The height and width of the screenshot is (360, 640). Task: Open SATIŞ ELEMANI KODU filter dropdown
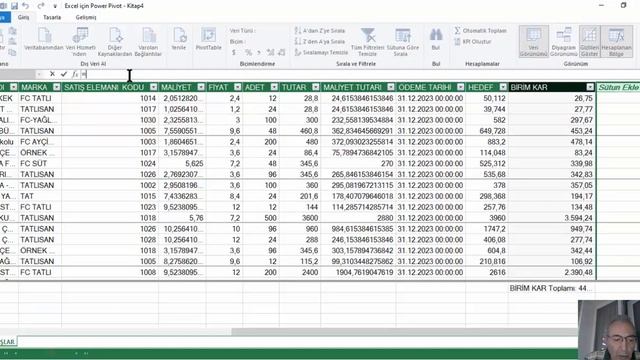pyautogui.click(x=153, y=87)
